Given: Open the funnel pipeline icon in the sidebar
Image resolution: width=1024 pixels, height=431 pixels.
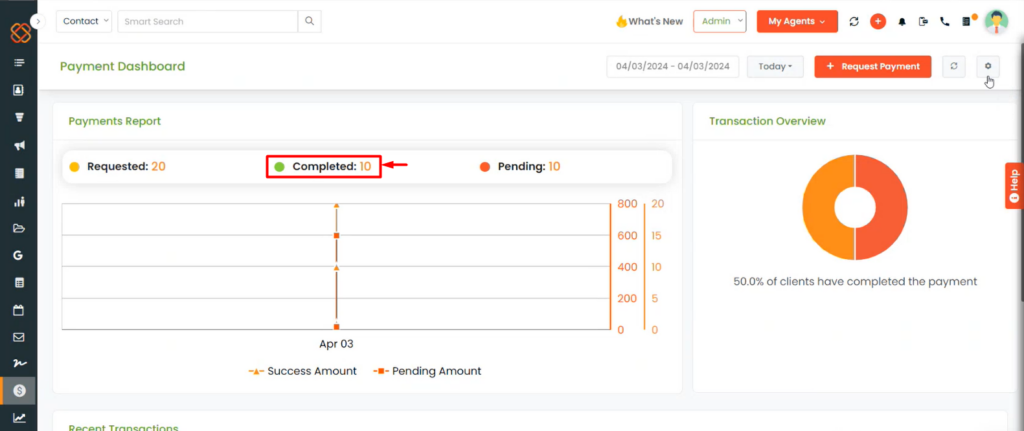Looking at the screenshot, I should [19, 118].
